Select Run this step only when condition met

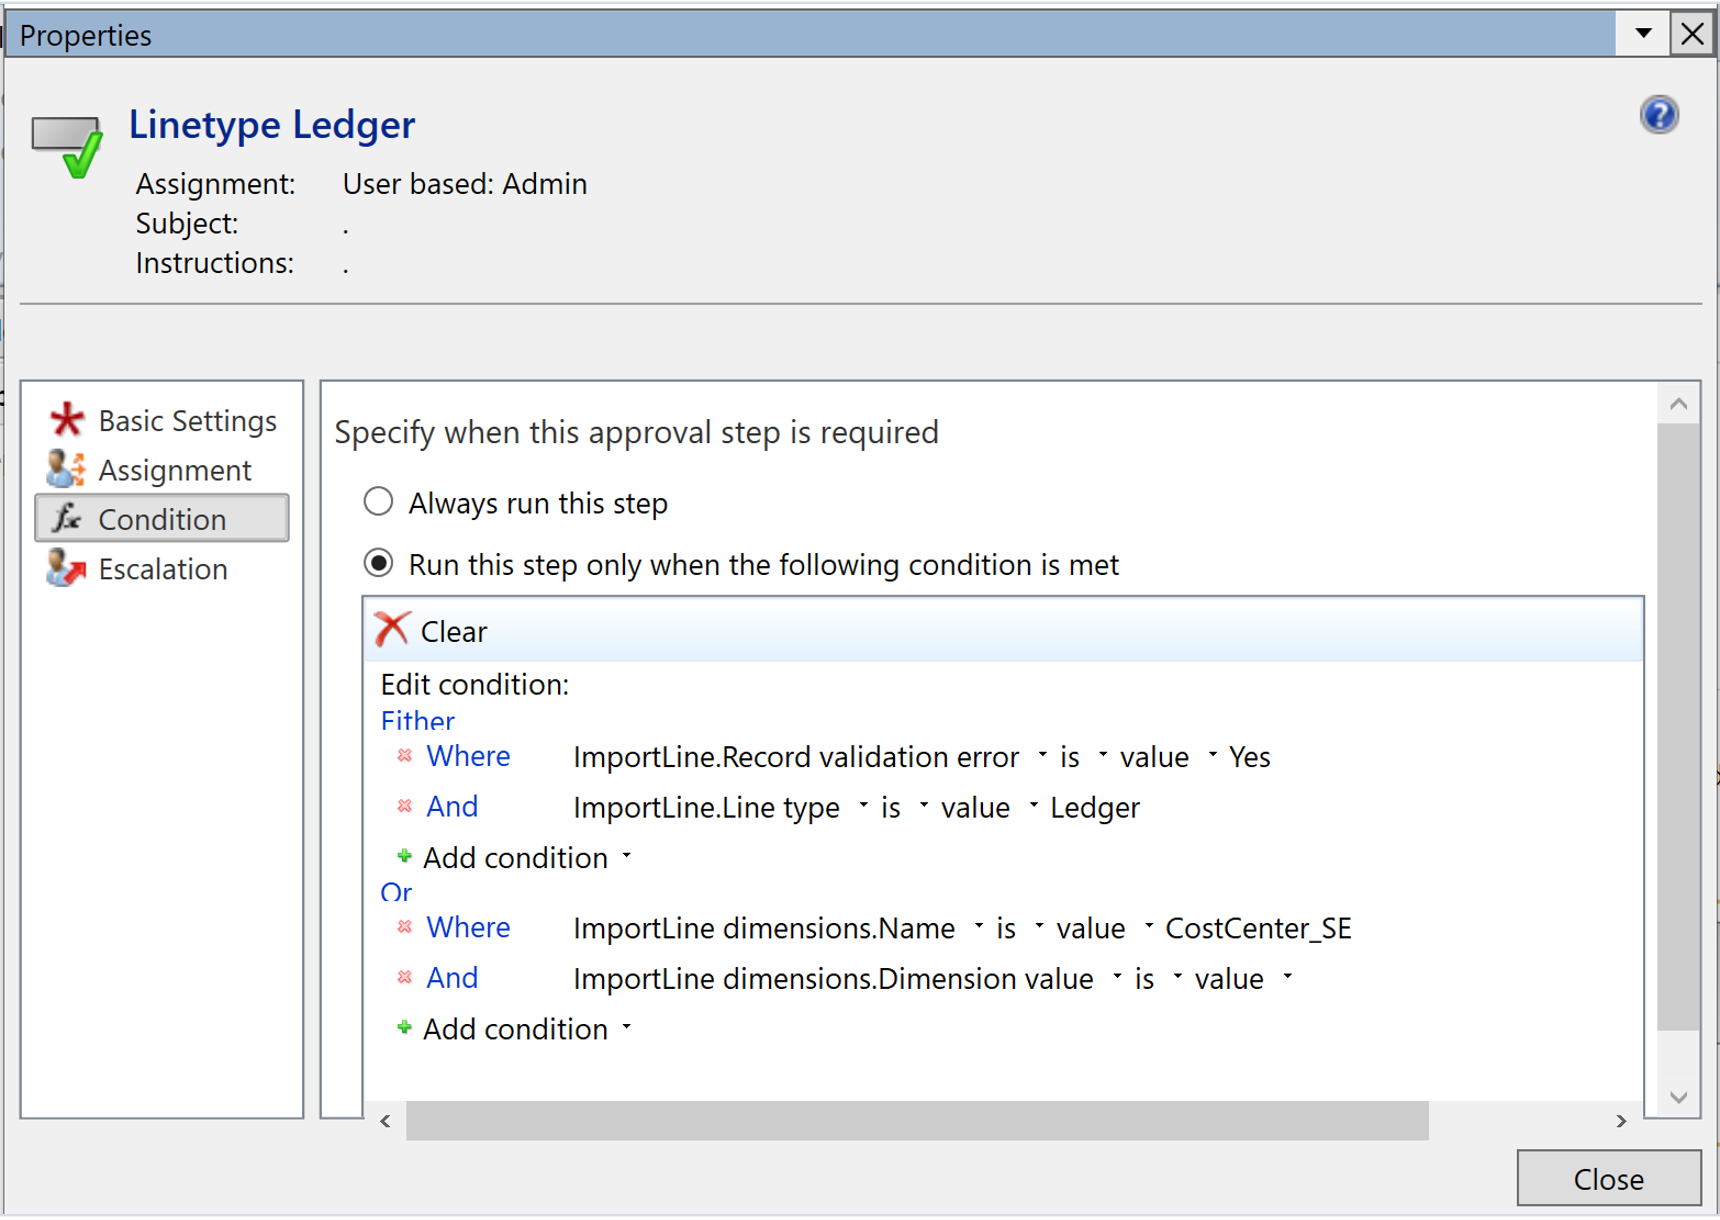click(x=378, y=563)
